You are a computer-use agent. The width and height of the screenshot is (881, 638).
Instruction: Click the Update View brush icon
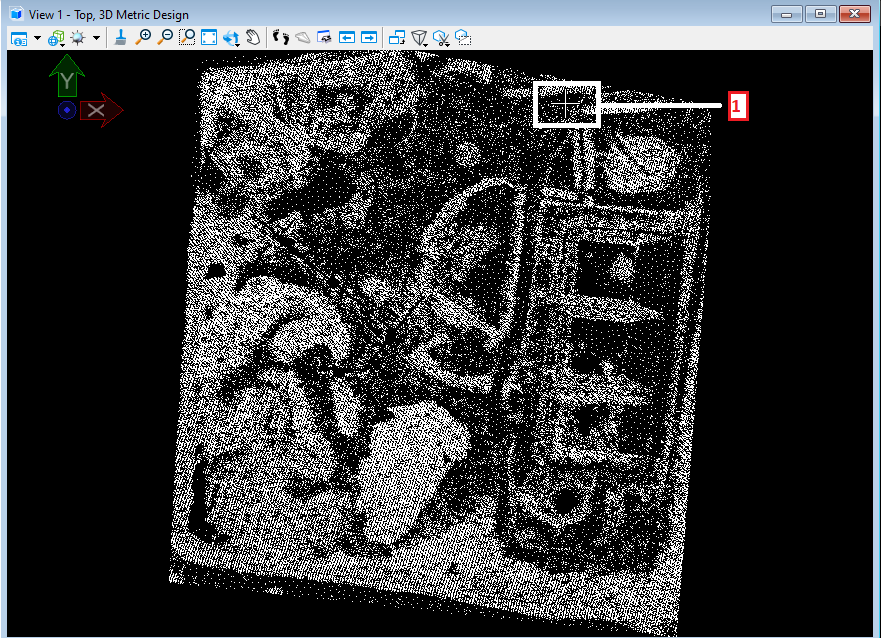coord(120,38)
